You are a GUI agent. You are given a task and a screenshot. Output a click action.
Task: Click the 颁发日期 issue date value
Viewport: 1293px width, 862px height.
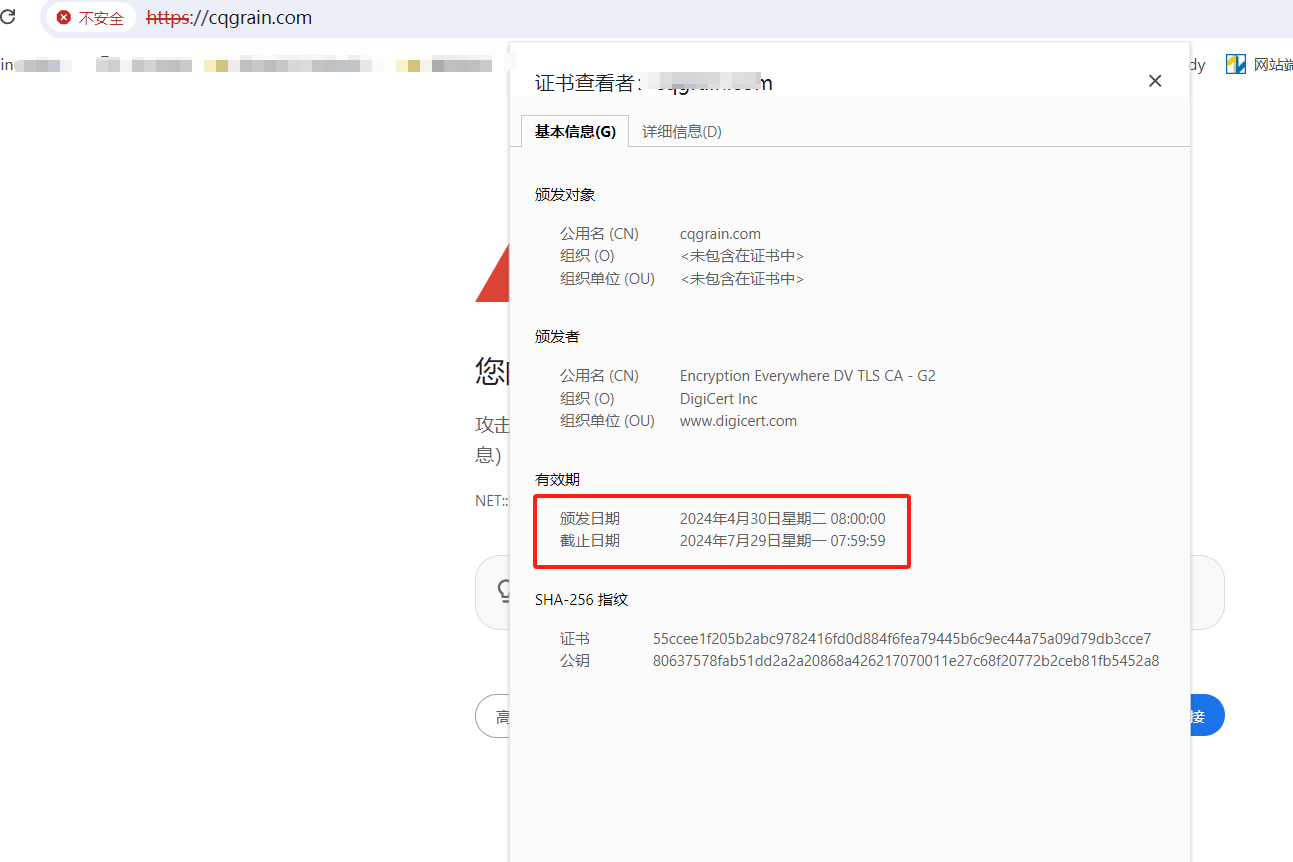point(782,518)
